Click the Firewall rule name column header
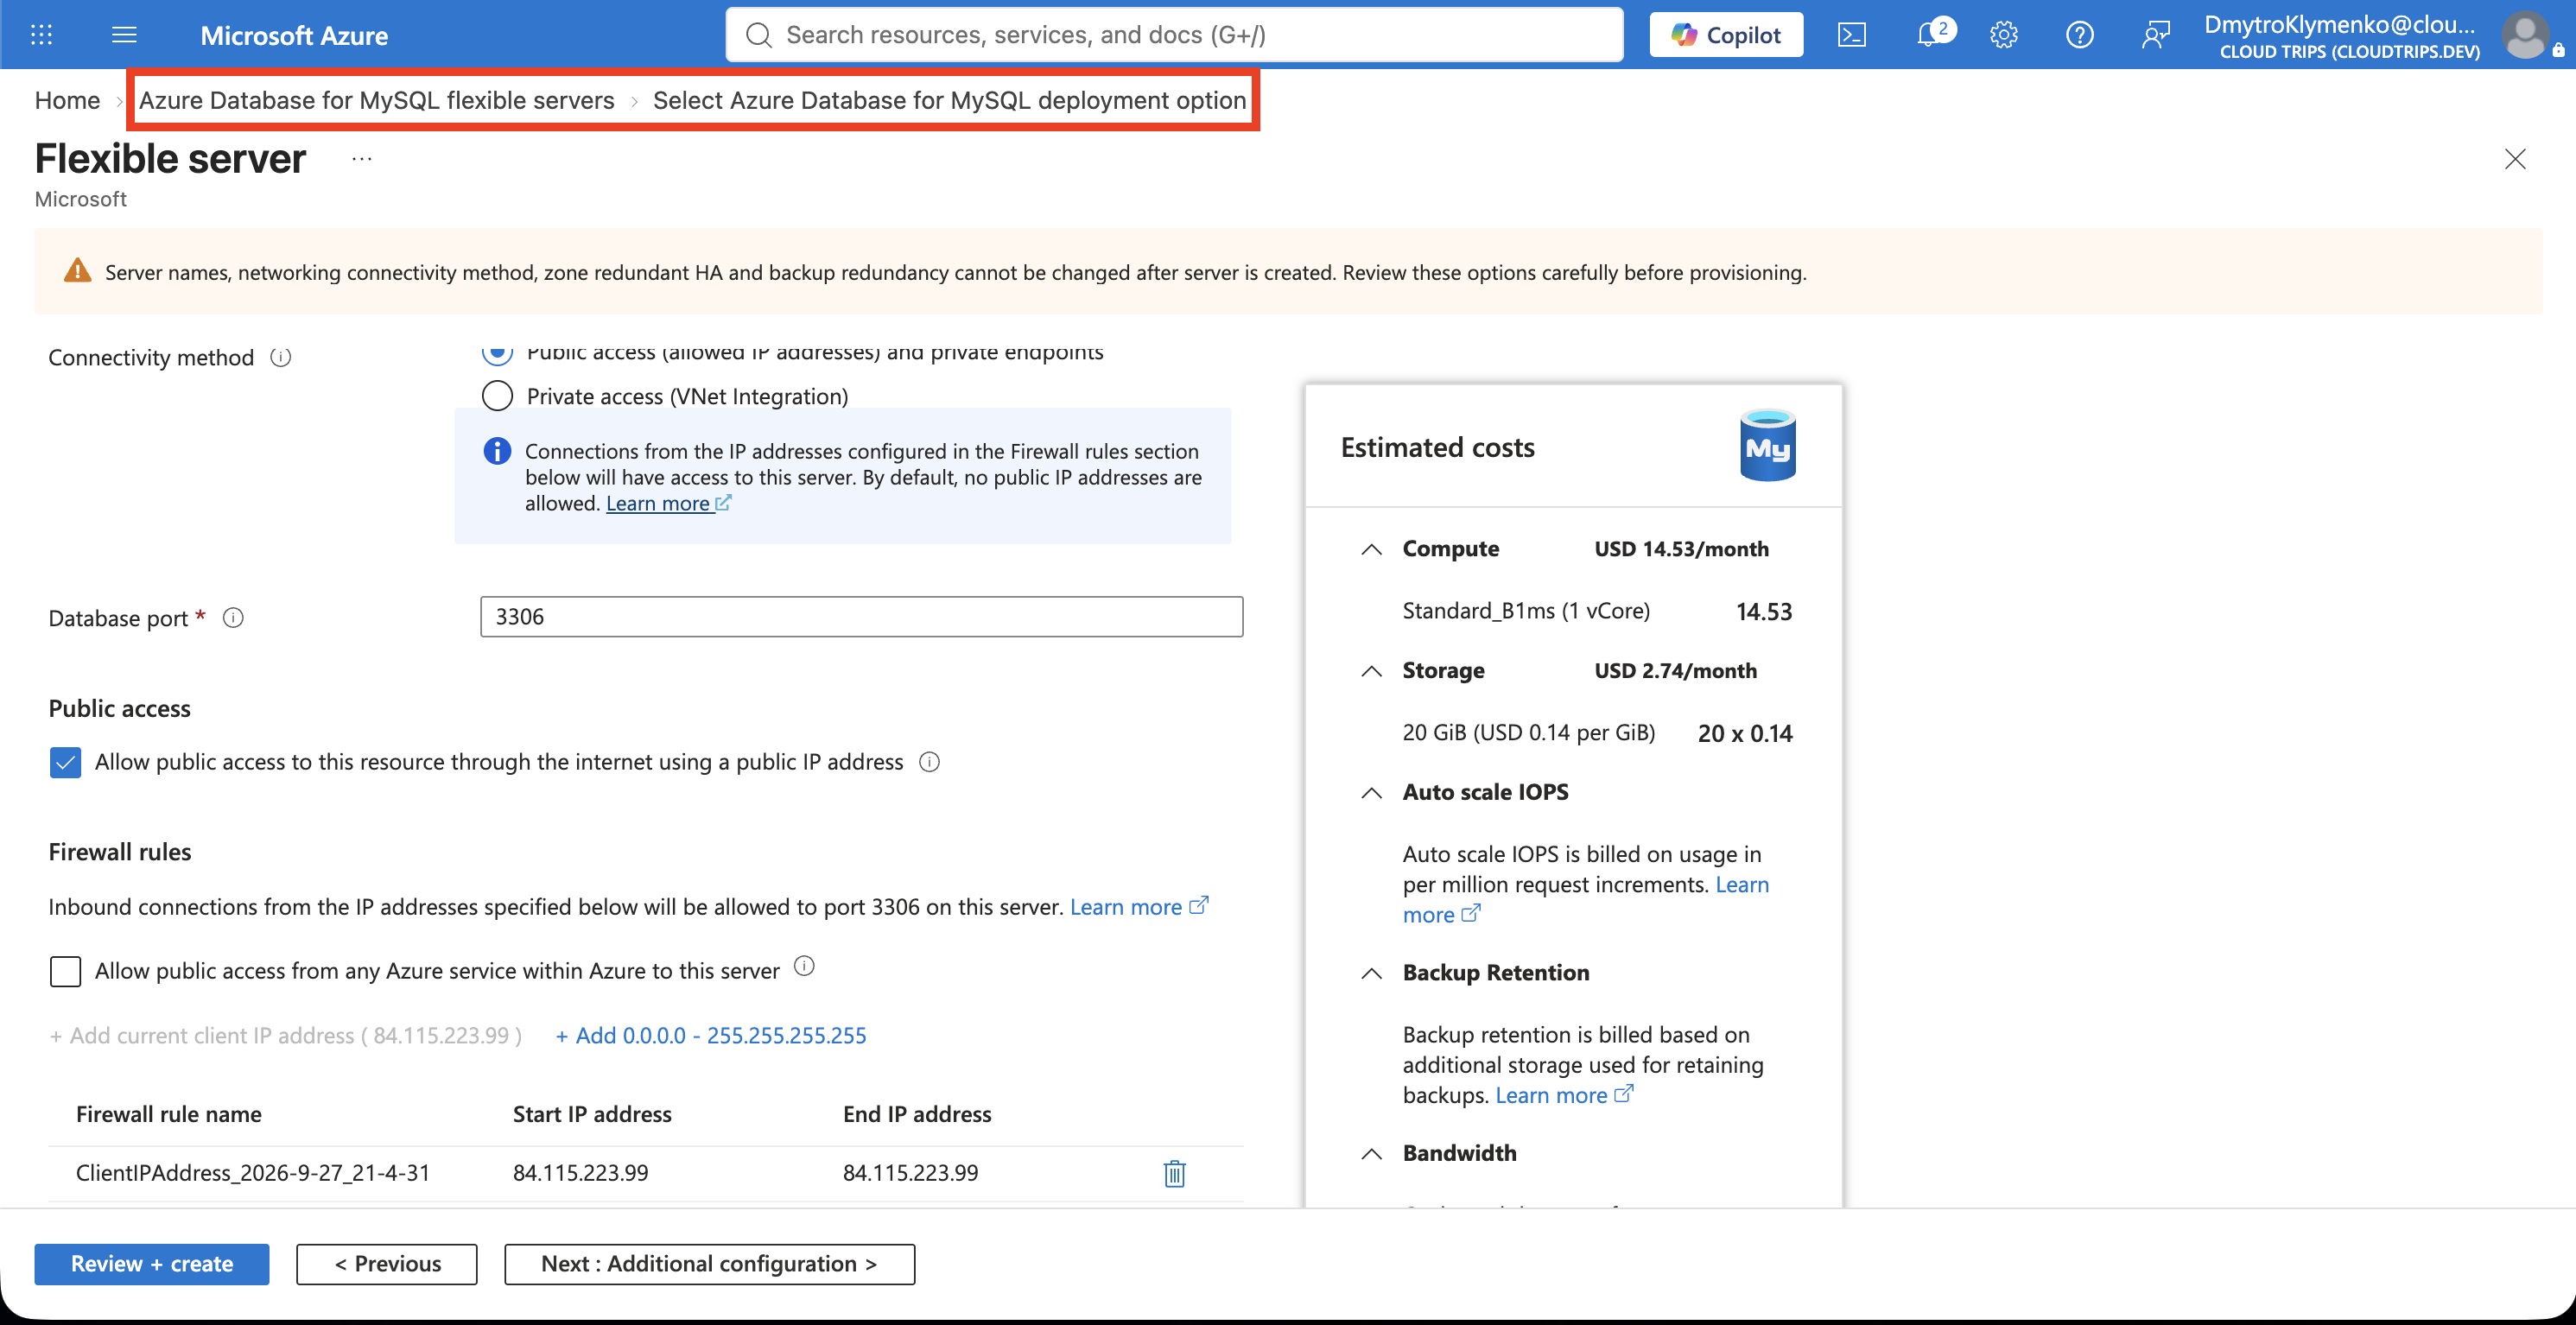 169,1114
